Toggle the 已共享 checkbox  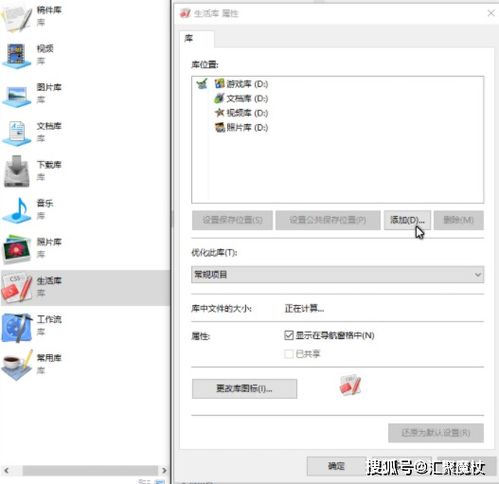[x=289, y=354]
